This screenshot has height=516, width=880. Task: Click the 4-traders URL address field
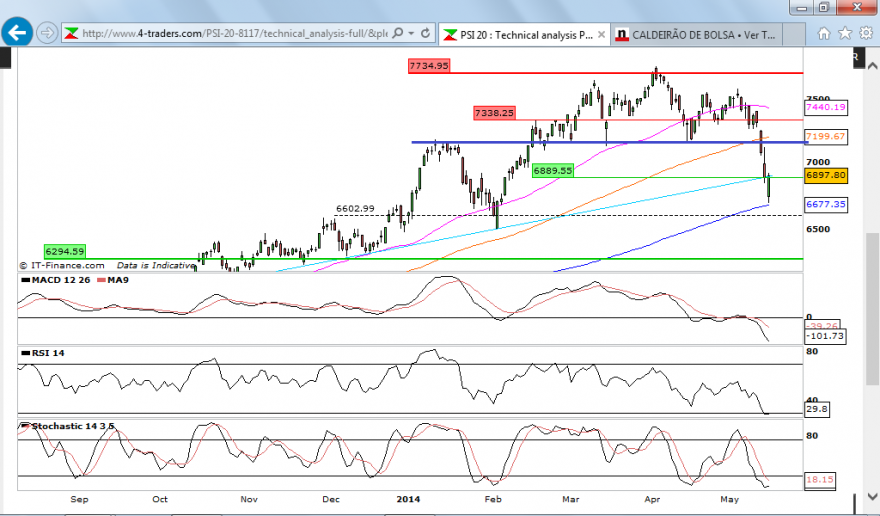[x=235, y=33]
